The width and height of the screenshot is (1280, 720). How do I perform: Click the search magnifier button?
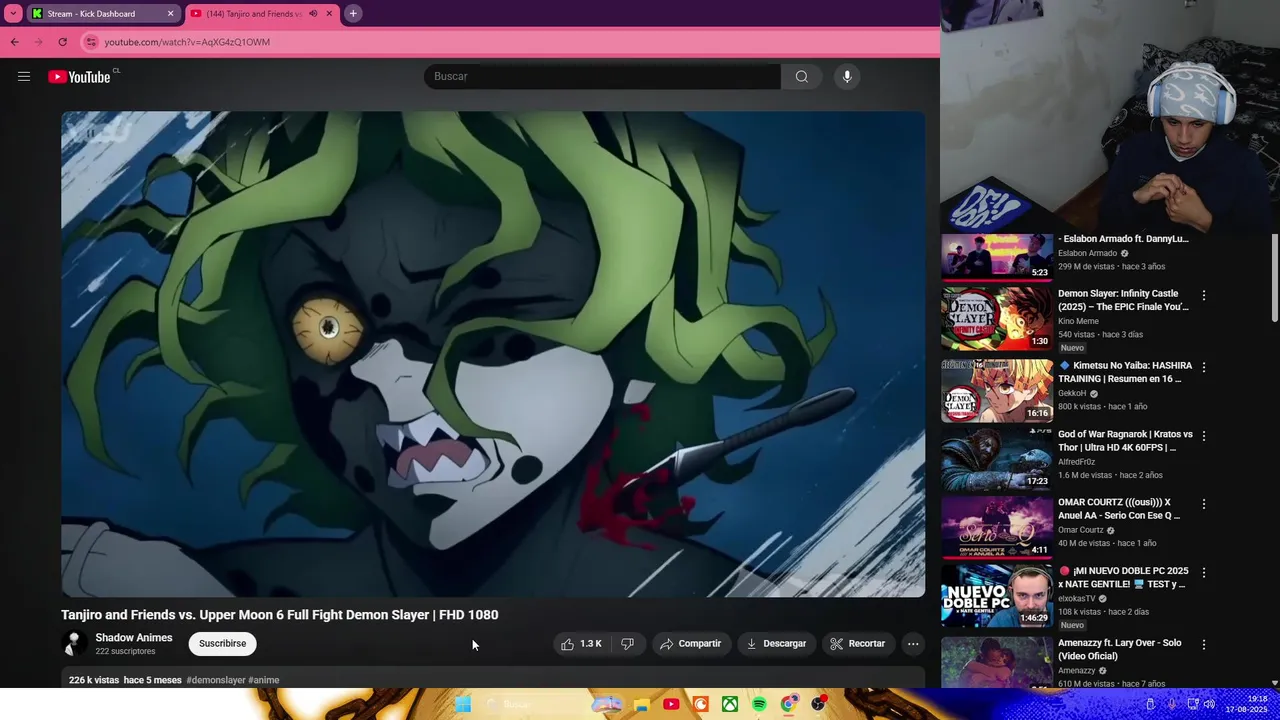click(802, 77)
